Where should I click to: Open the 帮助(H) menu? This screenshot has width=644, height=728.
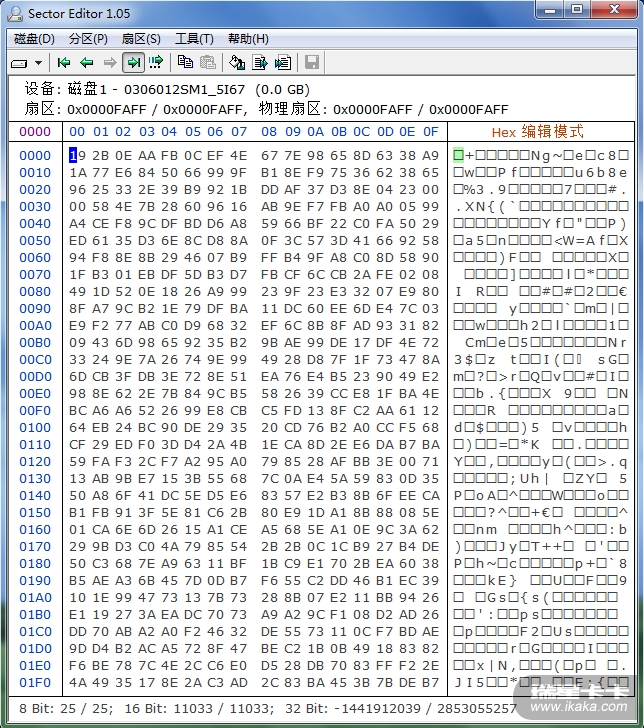[x=248, y=39]
